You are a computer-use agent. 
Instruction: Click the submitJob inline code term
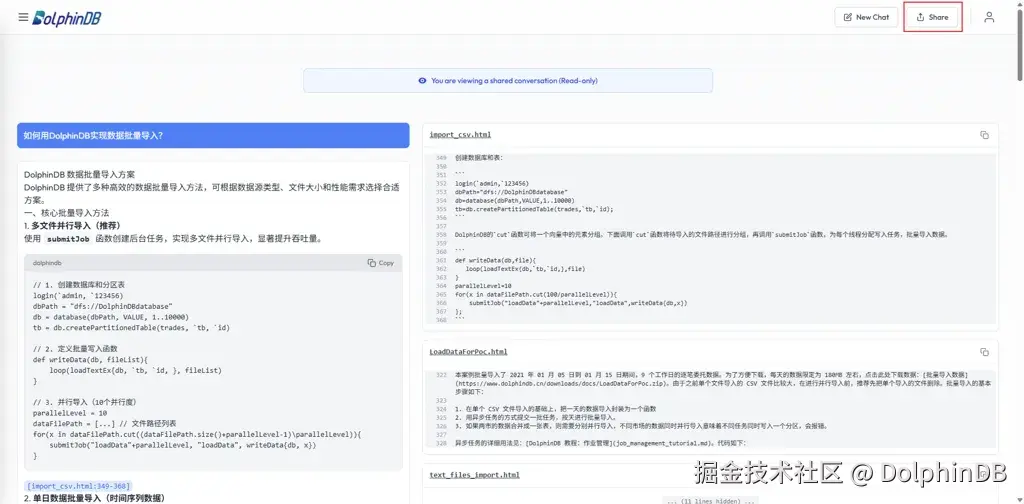(x=68, y=240)
